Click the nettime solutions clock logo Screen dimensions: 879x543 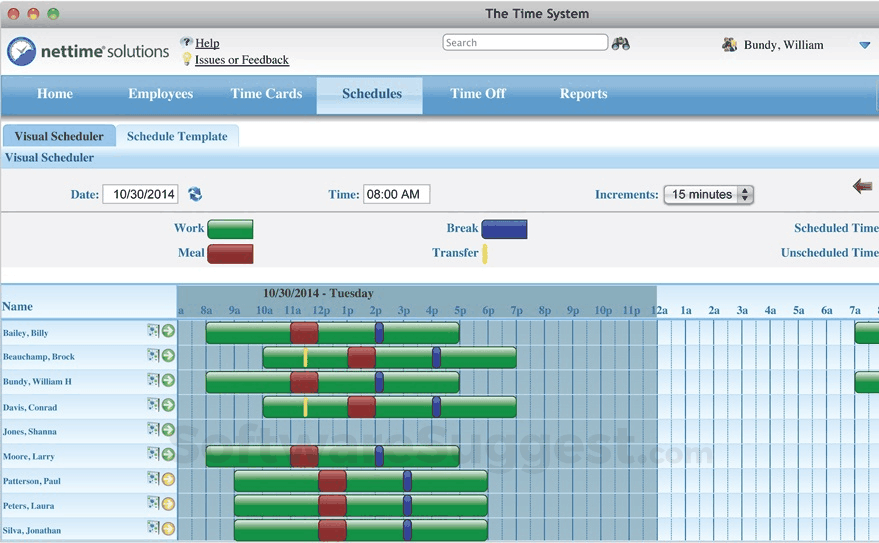(21, 51)
